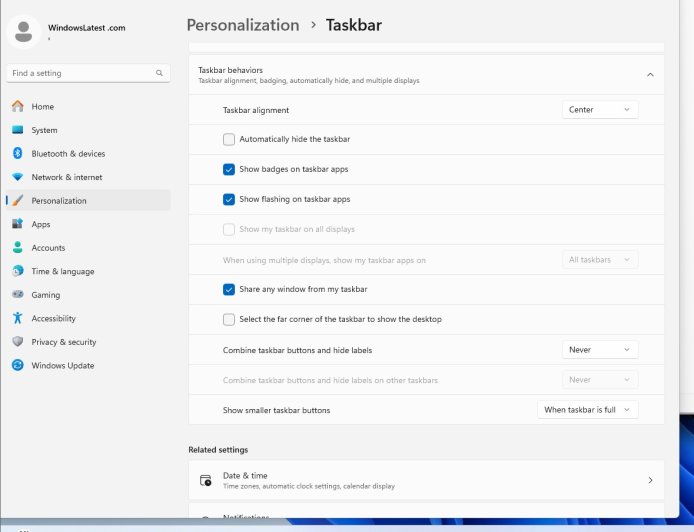Open Taskbar alignment Center dropdown
Screen dimensions: 694x532
pyautogui.click(x=599, y=110)
